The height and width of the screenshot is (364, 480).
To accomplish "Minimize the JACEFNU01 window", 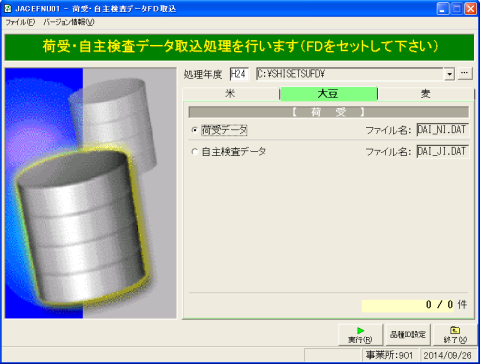I will pyautogui.click(x=443, y=9).
